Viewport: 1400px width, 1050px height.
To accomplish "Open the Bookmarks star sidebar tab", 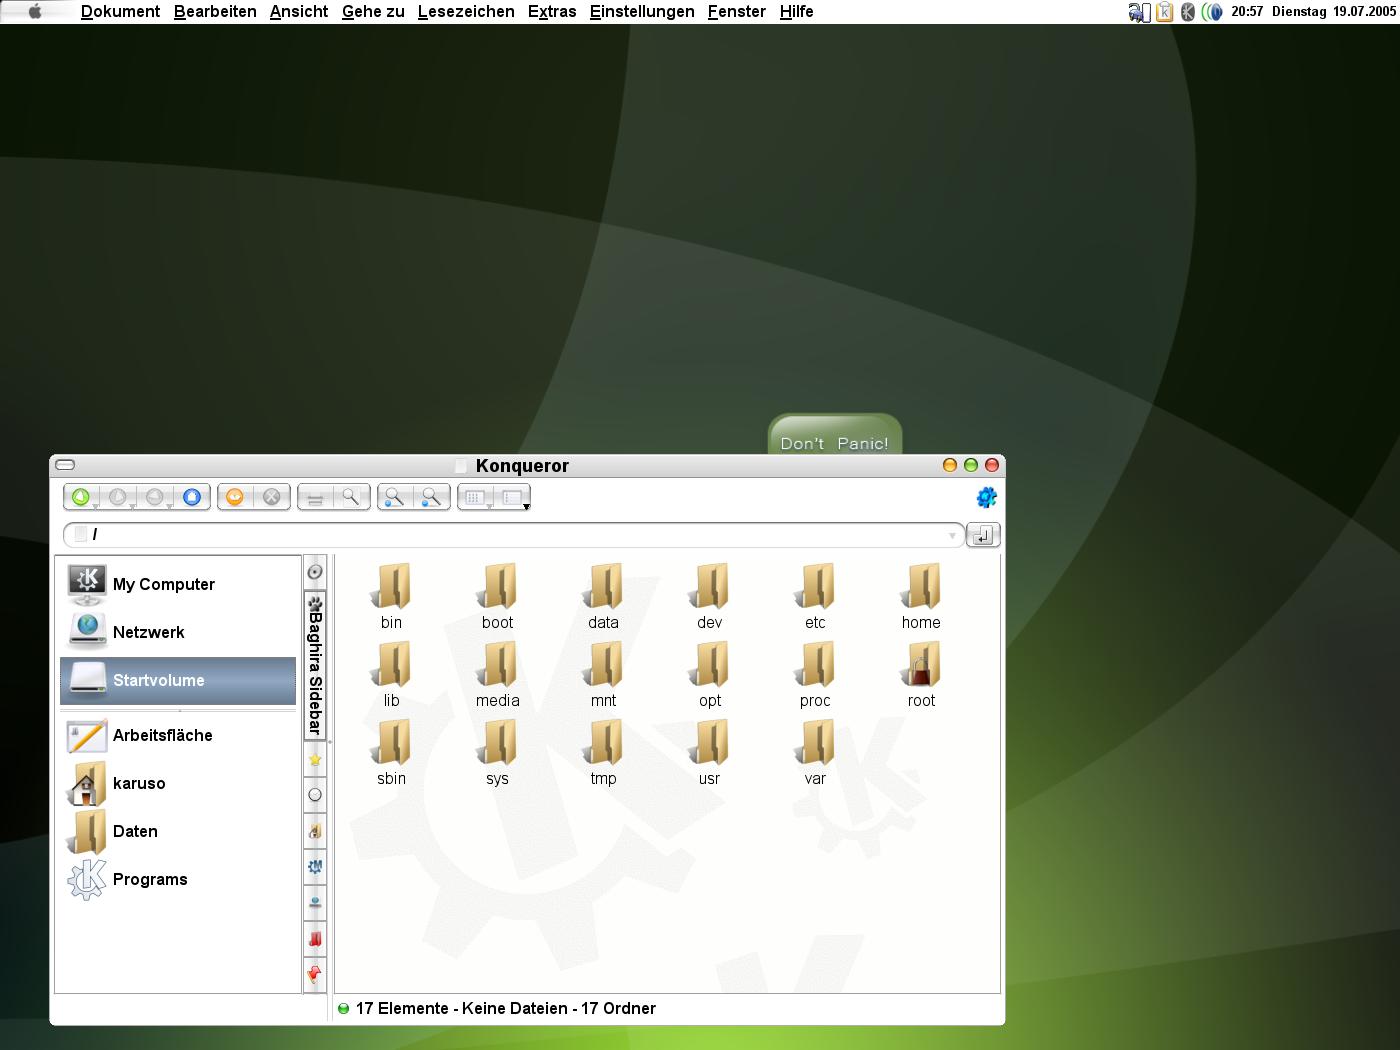I will [315, 760].
